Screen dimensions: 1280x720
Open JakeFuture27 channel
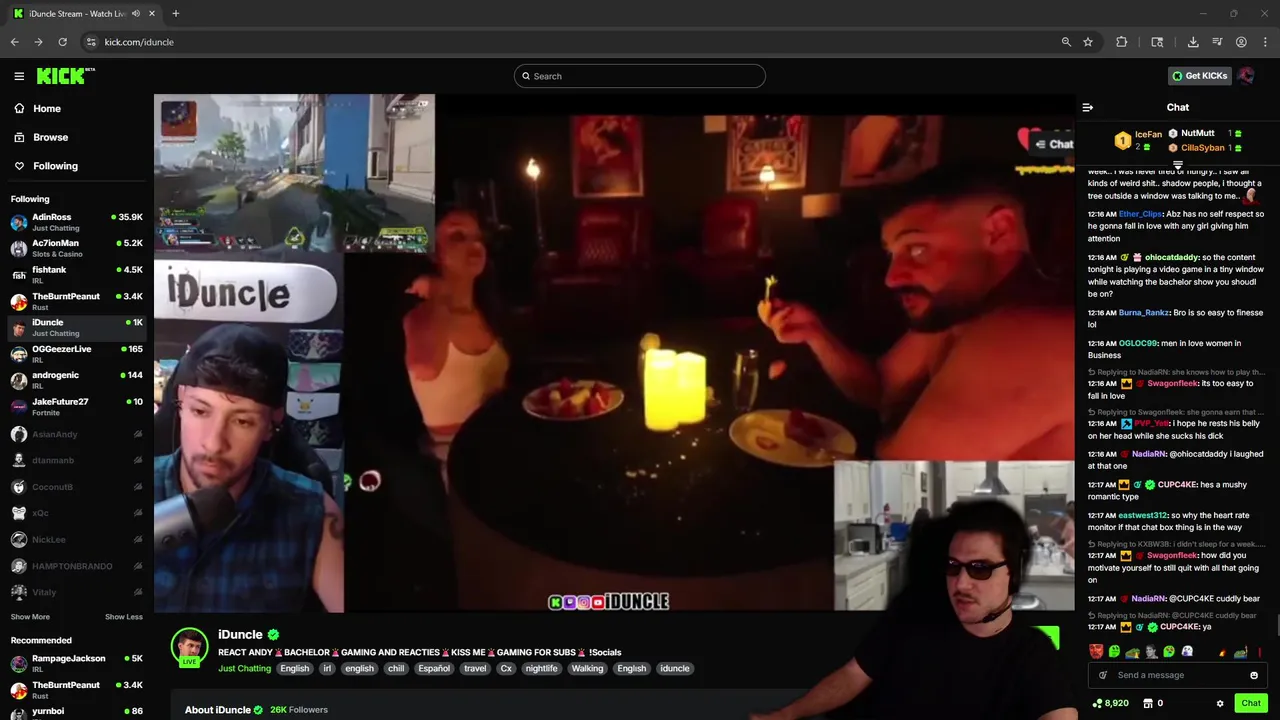tap(76, 407)
